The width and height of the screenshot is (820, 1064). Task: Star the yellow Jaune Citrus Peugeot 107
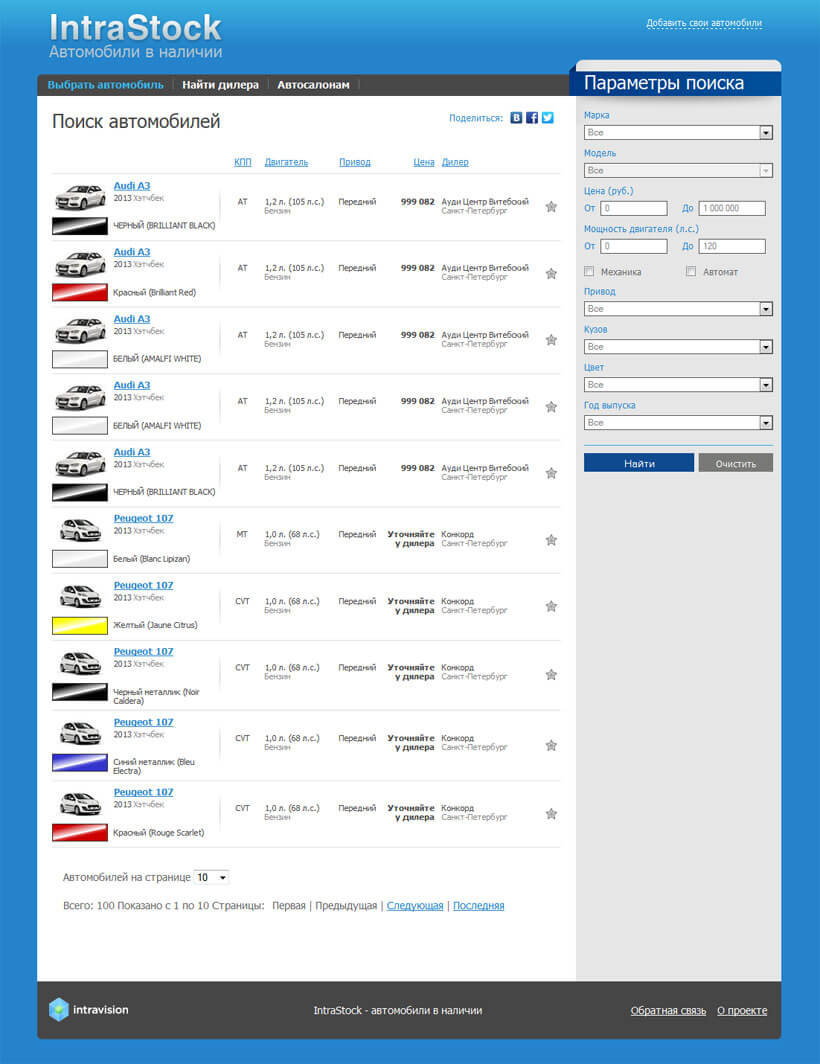coord(551,607)
